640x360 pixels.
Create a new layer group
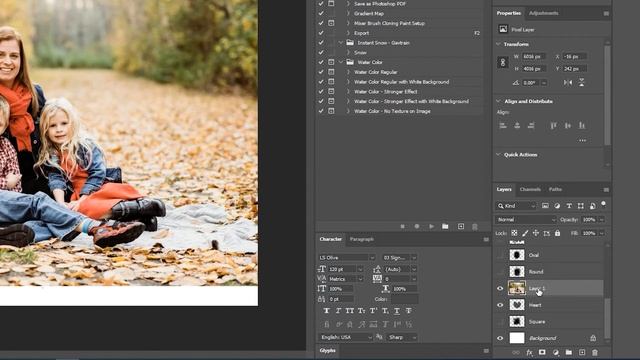(x=569, y=352)
